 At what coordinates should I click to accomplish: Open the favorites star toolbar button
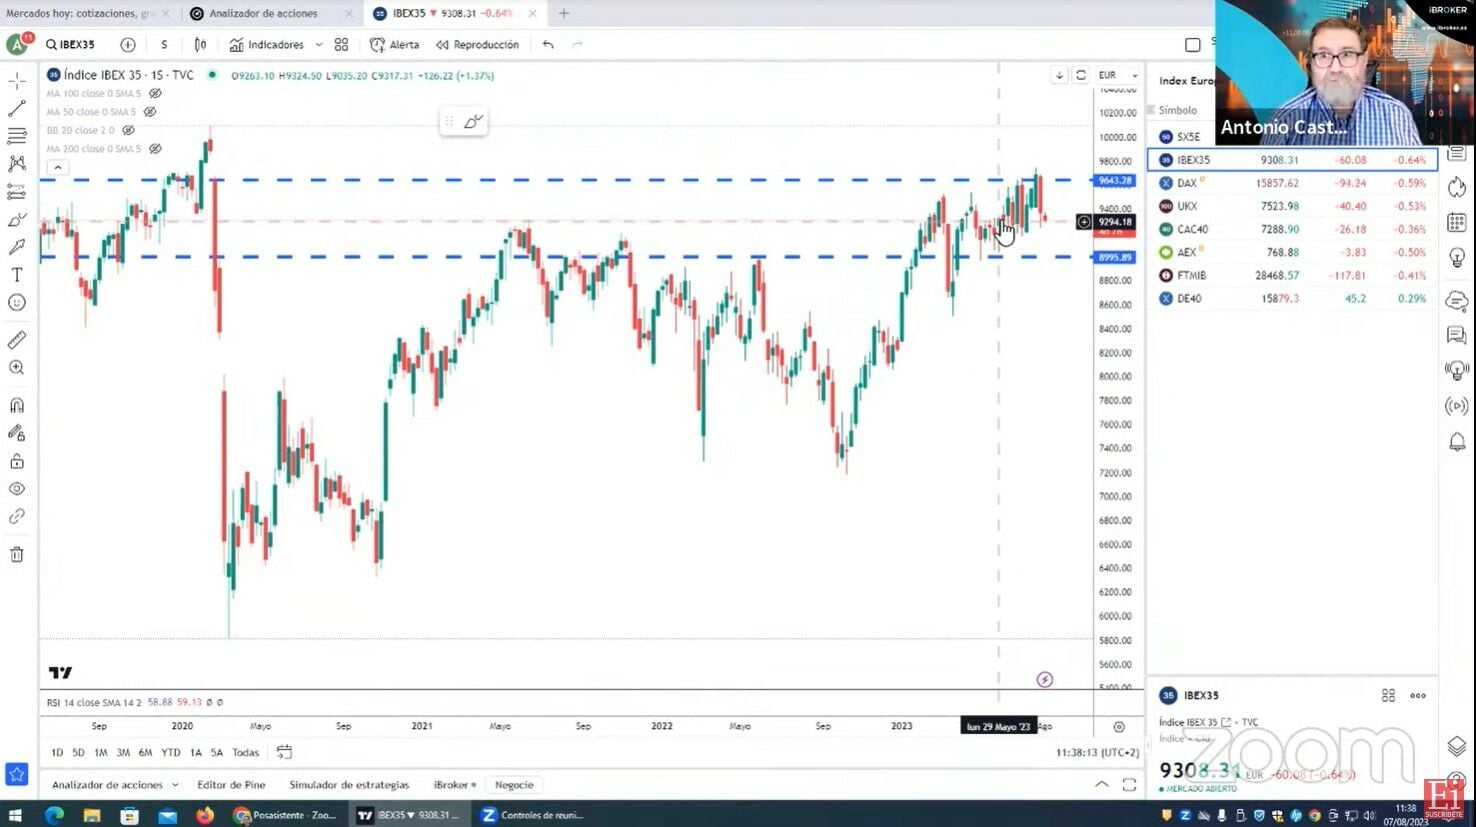[17, 774]
